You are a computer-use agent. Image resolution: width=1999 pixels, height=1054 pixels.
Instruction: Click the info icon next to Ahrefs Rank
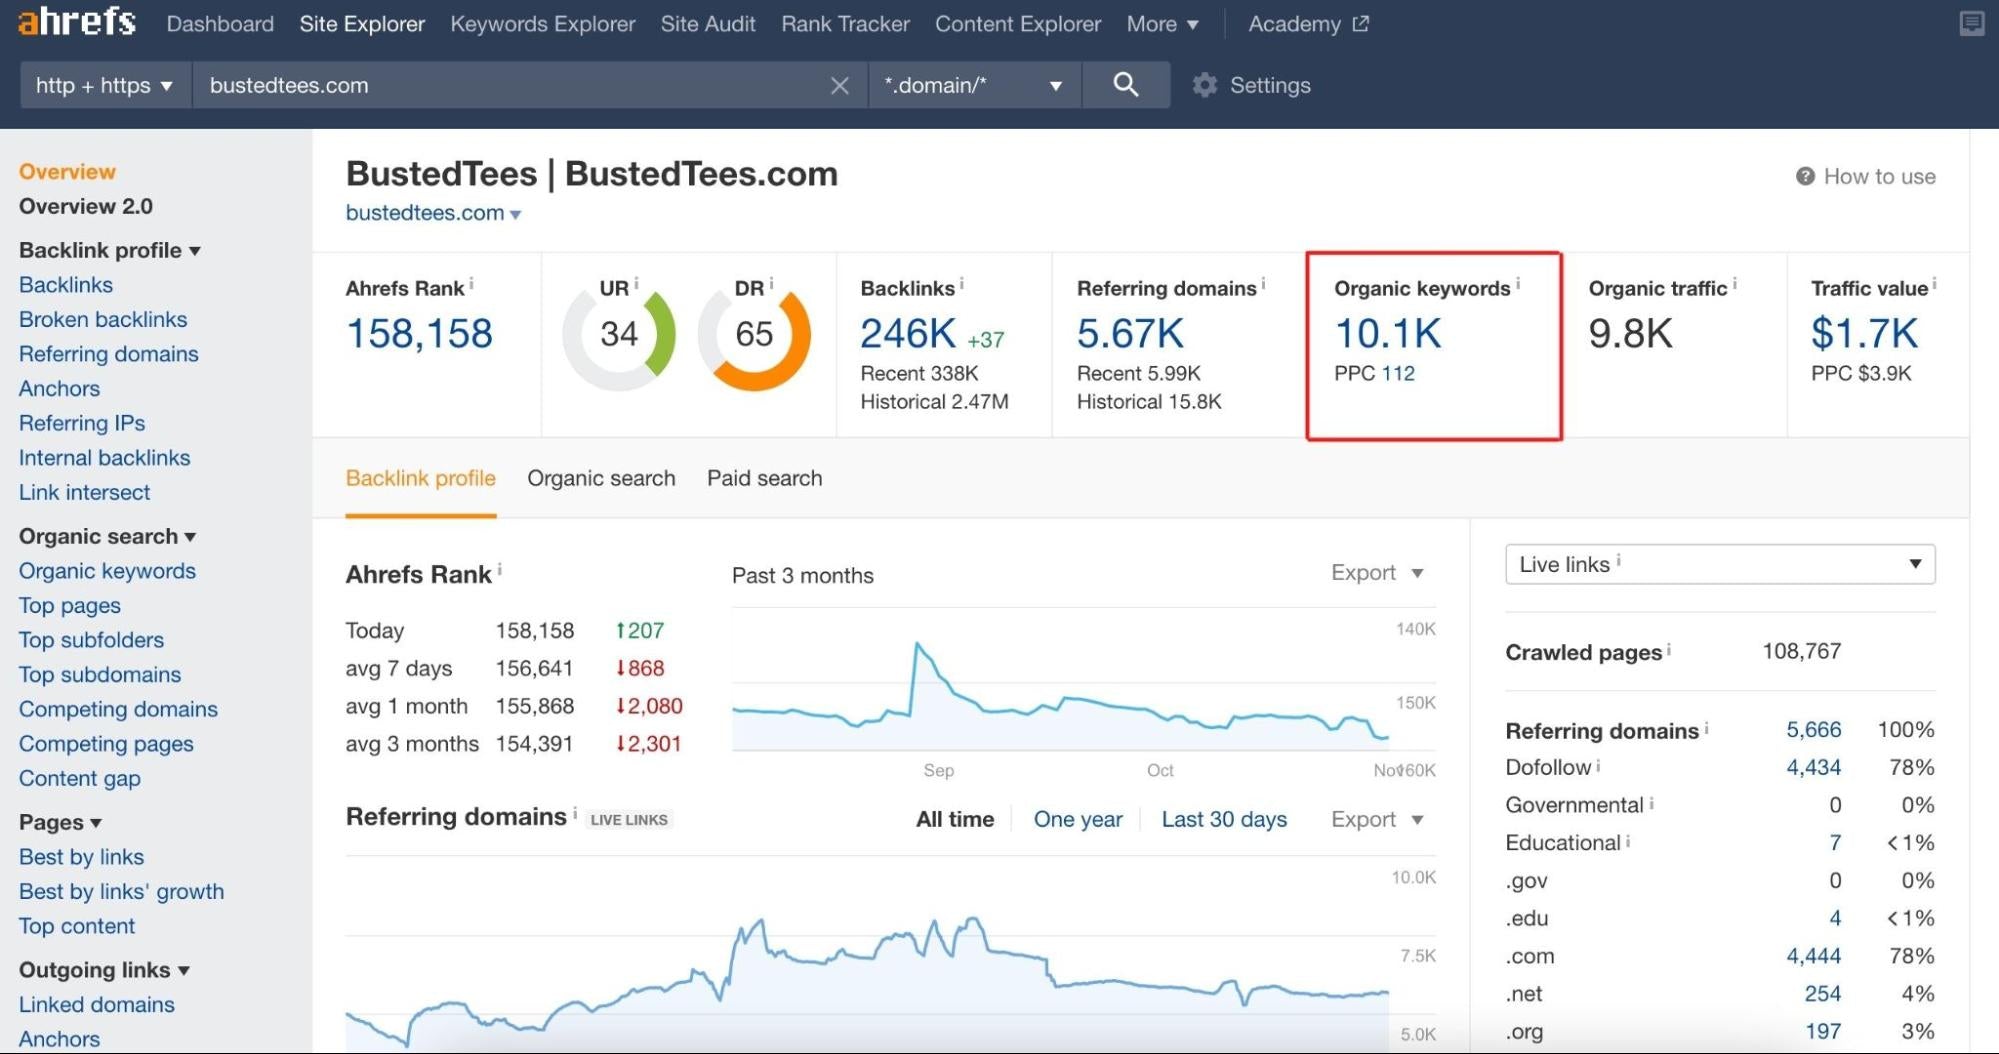click(473, 283)
